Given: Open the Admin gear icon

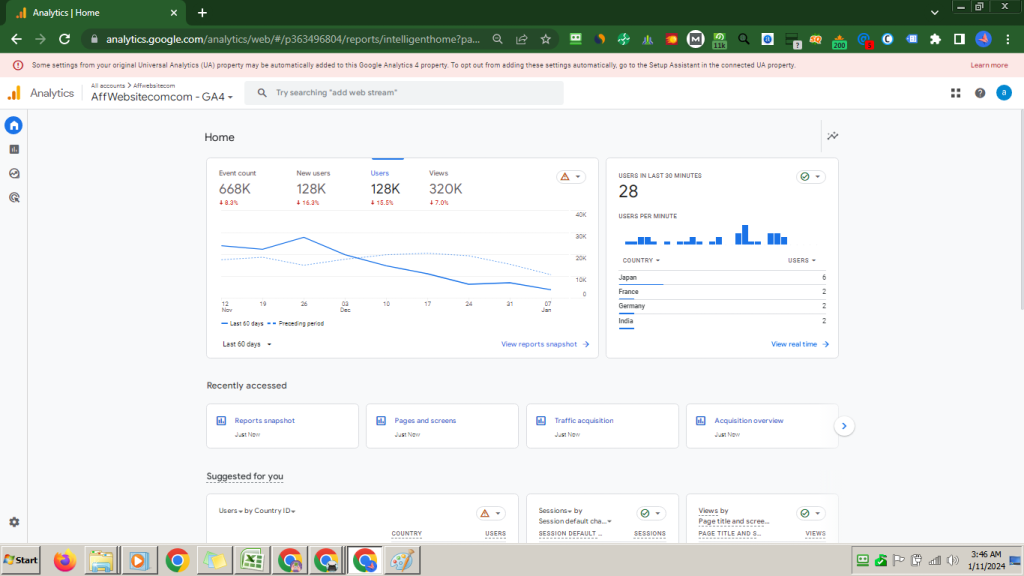Looking at the screenshot, I should pyautogui.click(x=14, y=522).
